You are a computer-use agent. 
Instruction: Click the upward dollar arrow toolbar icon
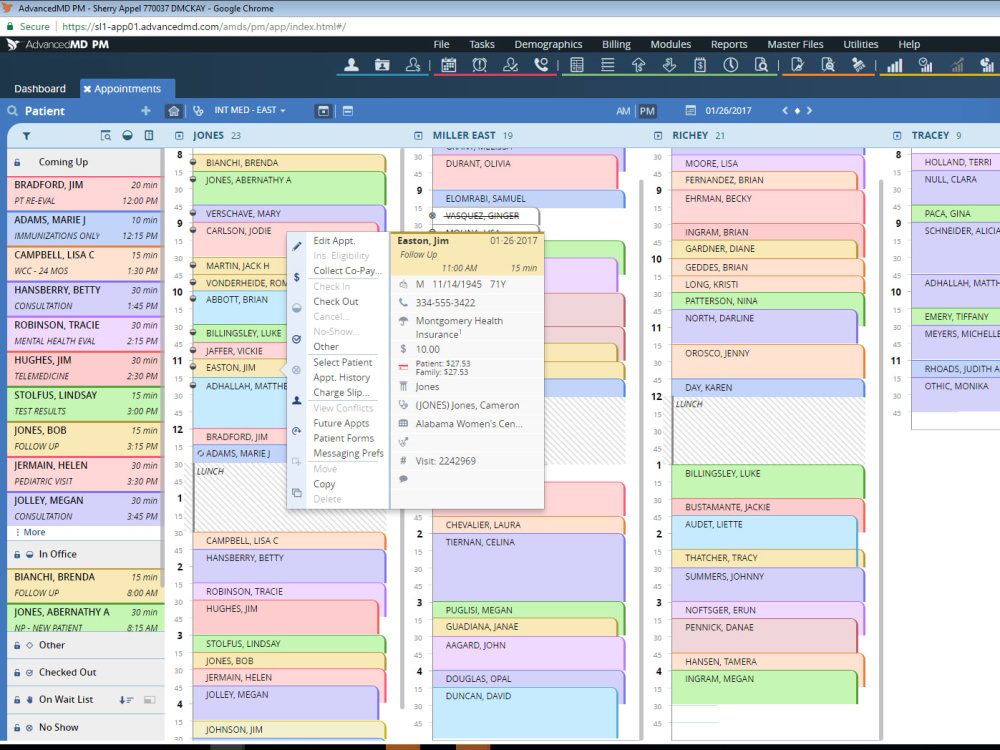pos(638,65)
